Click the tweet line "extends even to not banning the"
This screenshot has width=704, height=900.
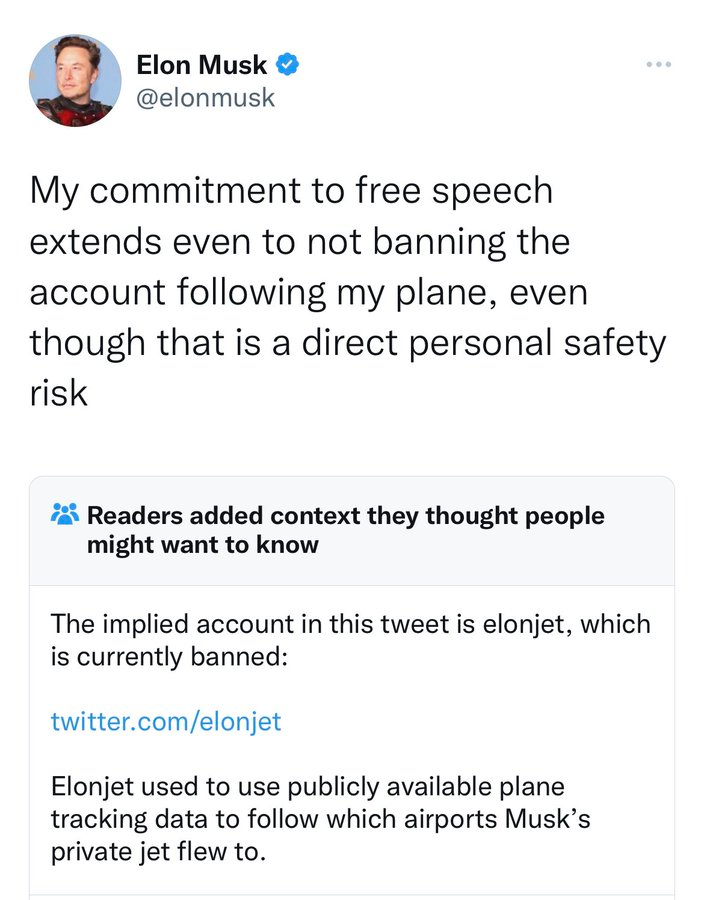pyautogui.click(x=299, y=242)
